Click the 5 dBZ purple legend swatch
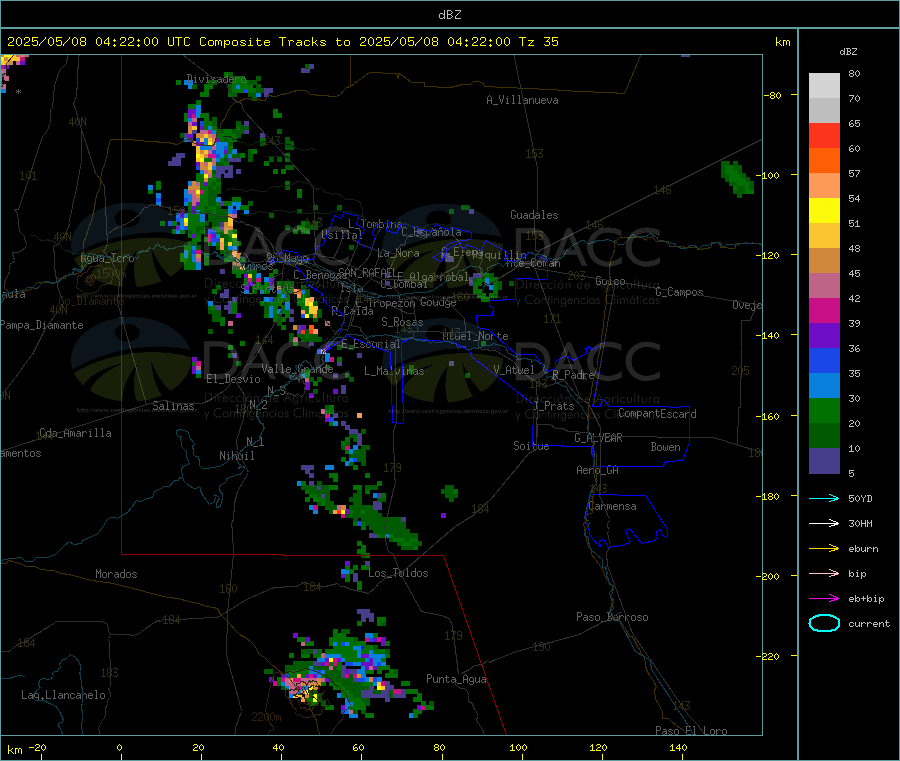This screenshot has width=900, height=761. pos(824,460)
